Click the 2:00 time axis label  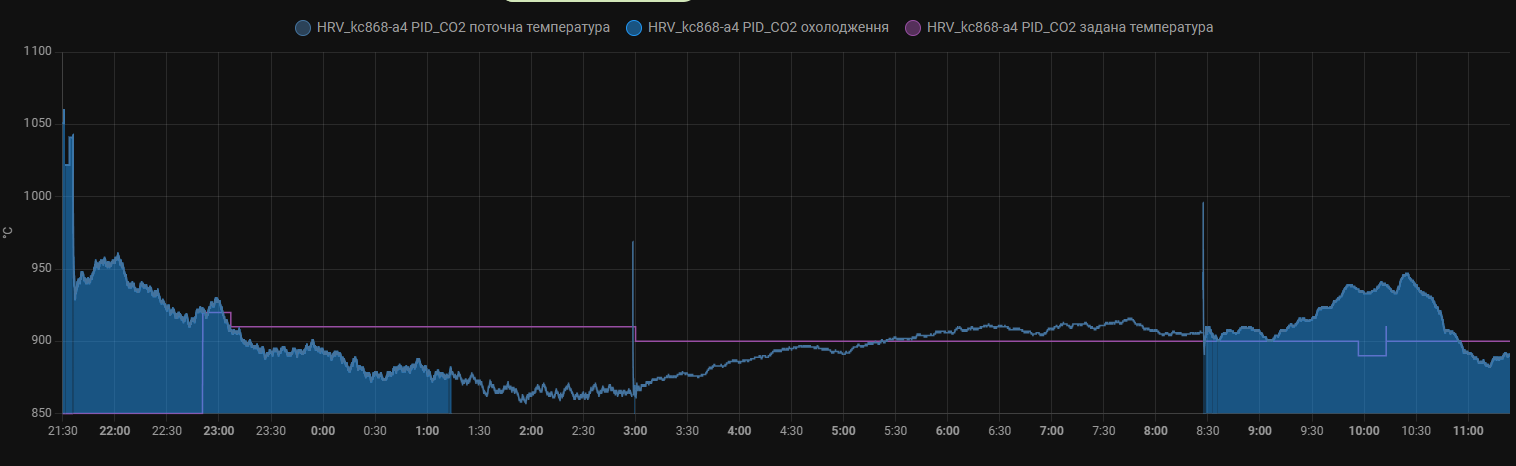pos(531,431)
